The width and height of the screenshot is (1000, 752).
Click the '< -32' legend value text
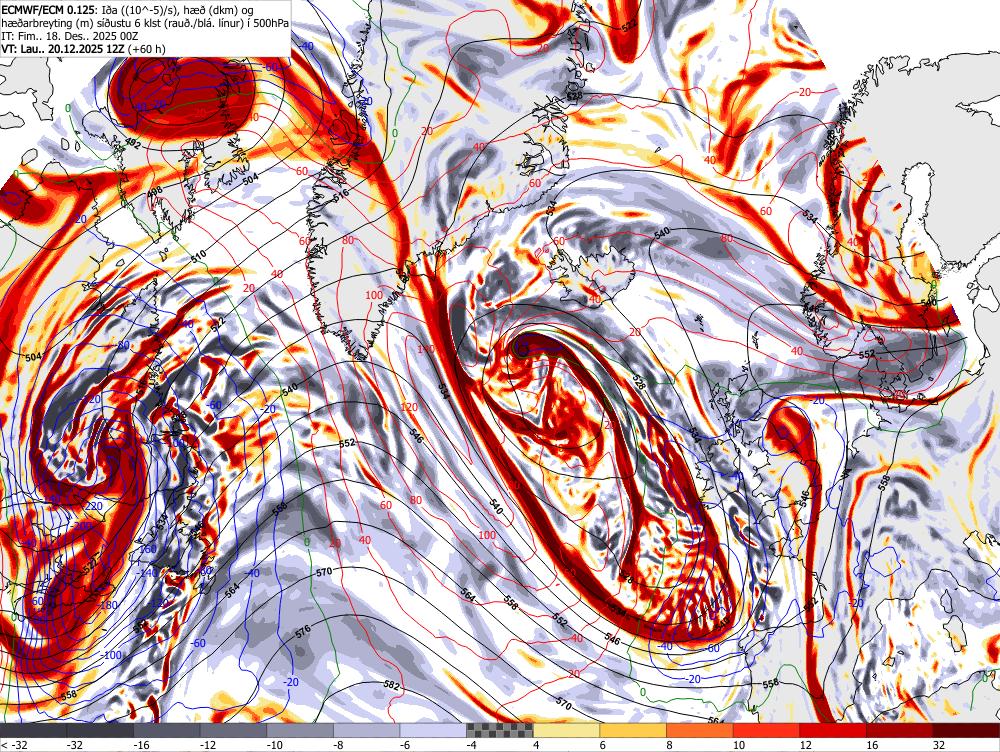point(13,744)
